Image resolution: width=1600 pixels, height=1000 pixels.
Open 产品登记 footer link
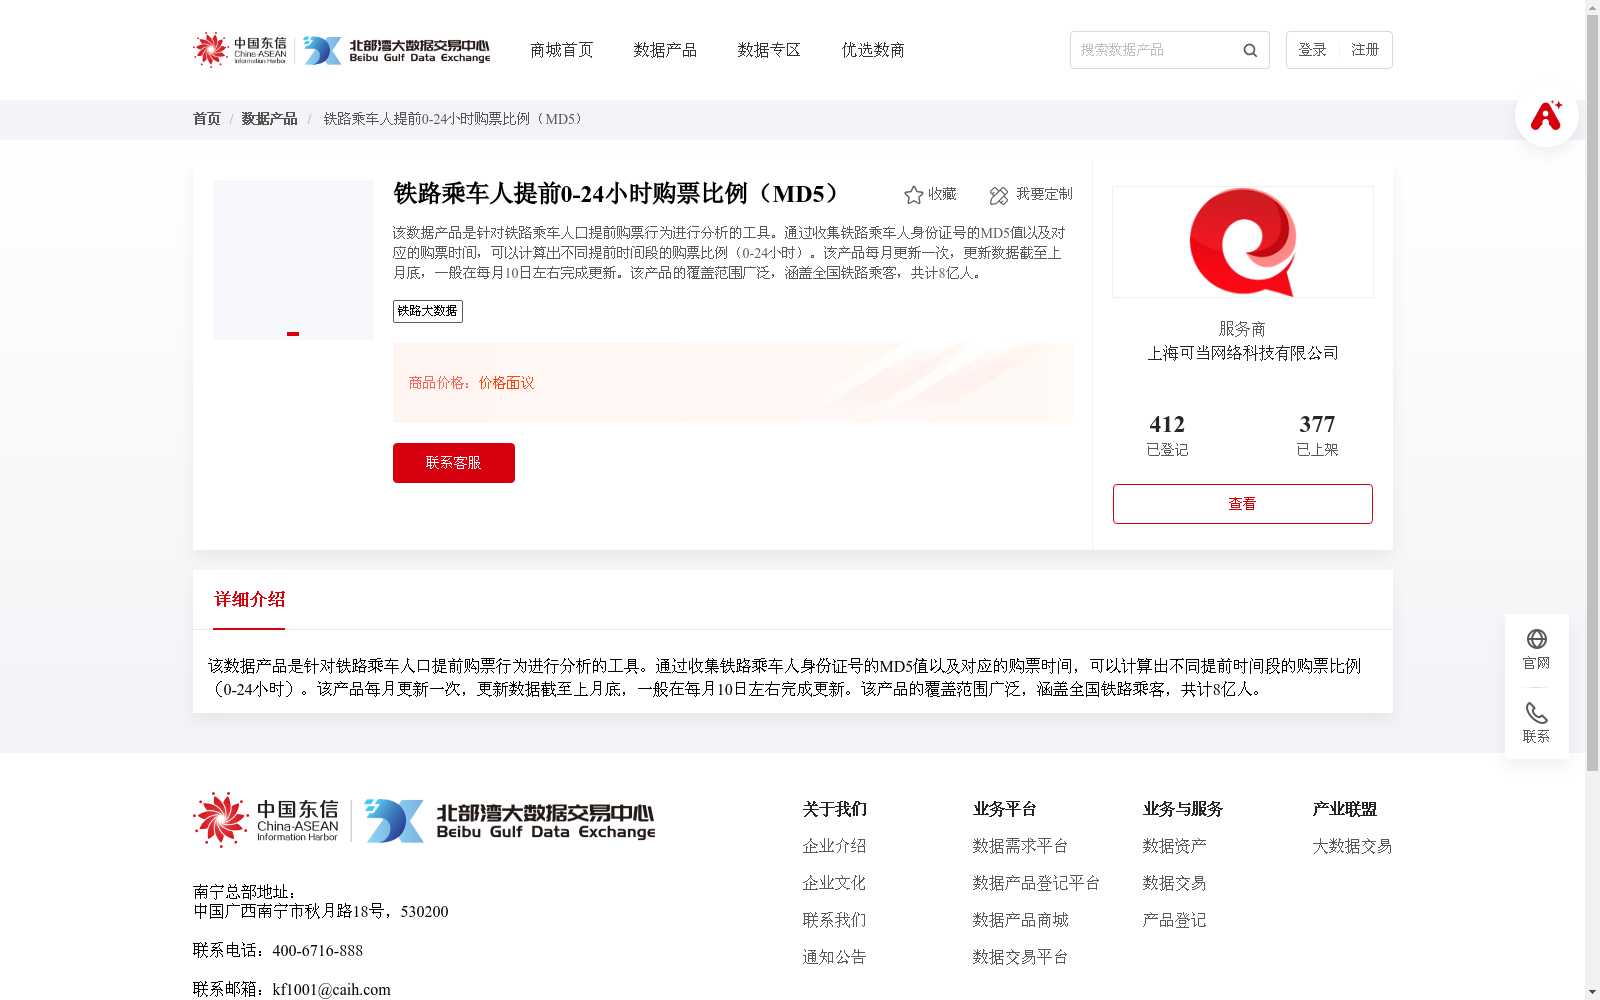pyautogui.click(x=1174, y=920)
